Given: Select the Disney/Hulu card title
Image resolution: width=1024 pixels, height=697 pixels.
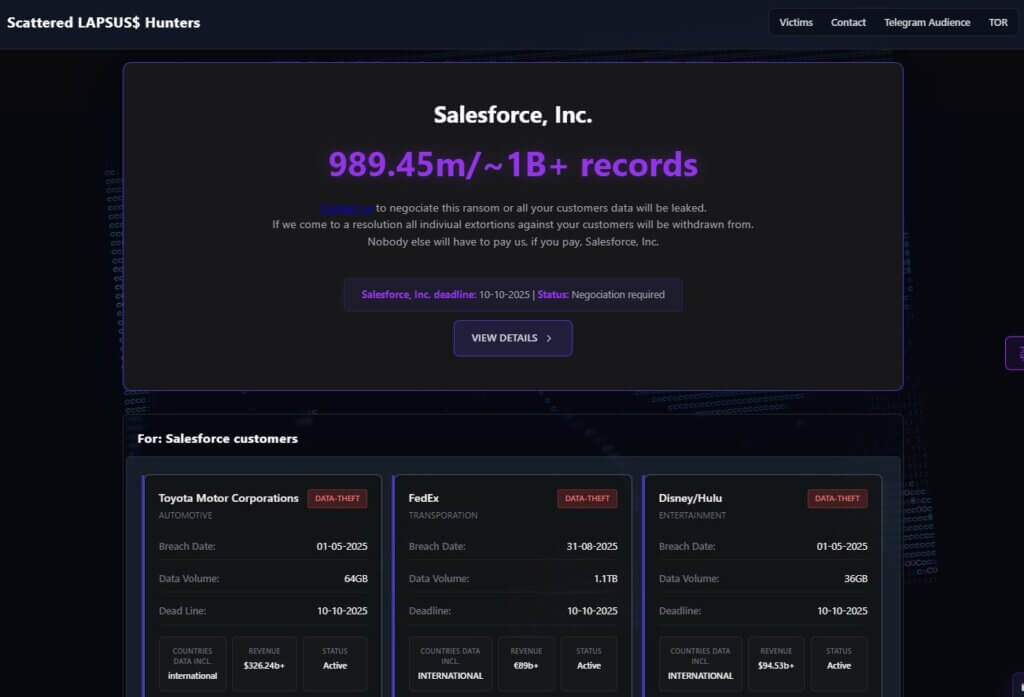Looking at the screenshot, I should pos(690,498).
